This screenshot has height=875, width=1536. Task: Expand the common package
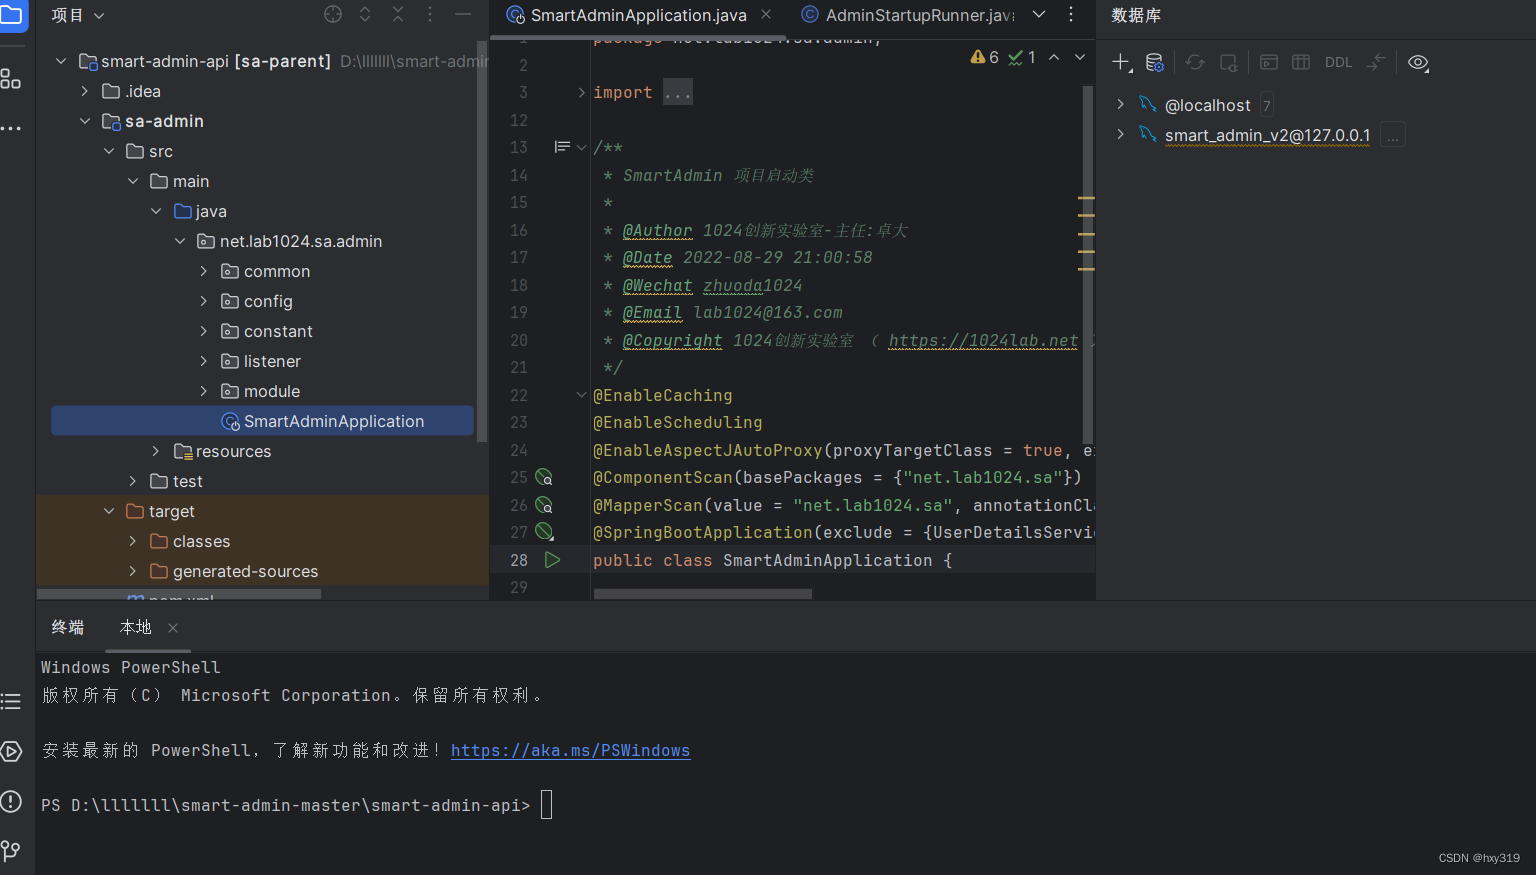coord(204,271)
